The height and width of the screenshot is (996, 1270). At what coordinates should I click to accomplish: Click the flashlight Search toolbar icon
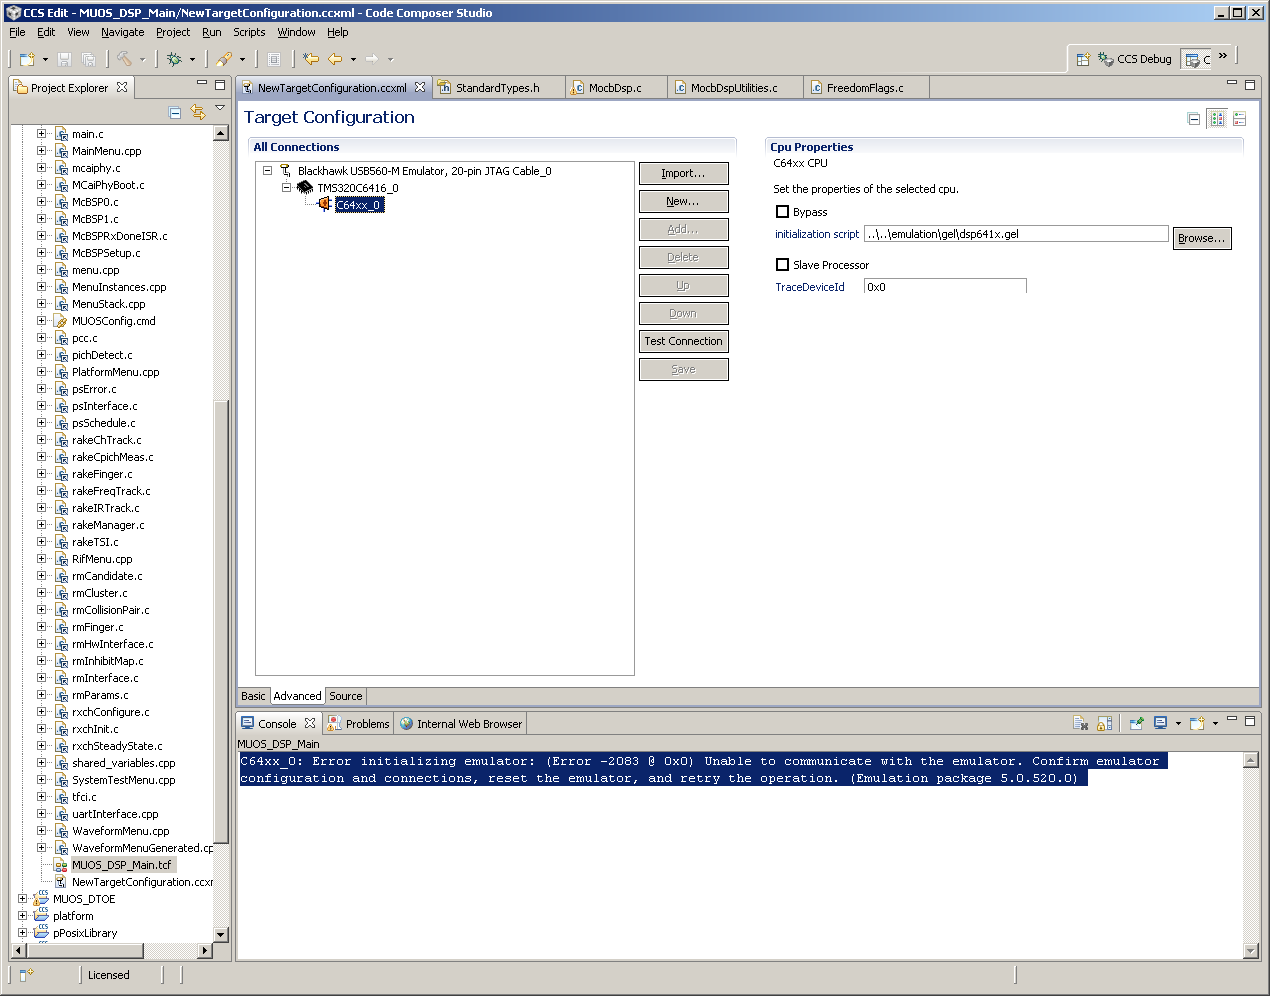tap(224, 59)
